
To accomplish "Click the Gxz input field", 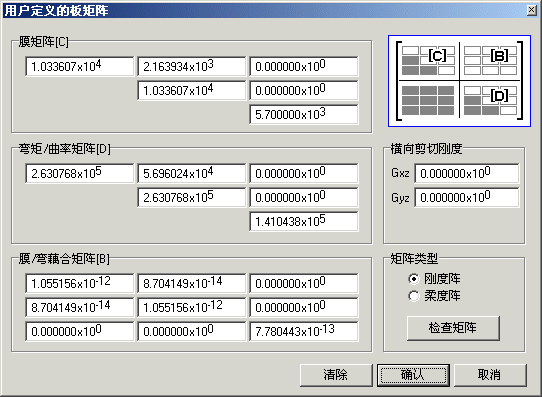I will (x=467, y=173).
